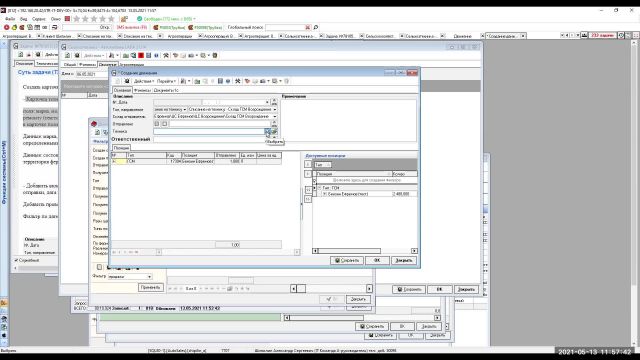This screenshot has height=360, width=640.
Task: Click the printer icon in Сельхозтехника window toolbar
Action: click(191, 56)
